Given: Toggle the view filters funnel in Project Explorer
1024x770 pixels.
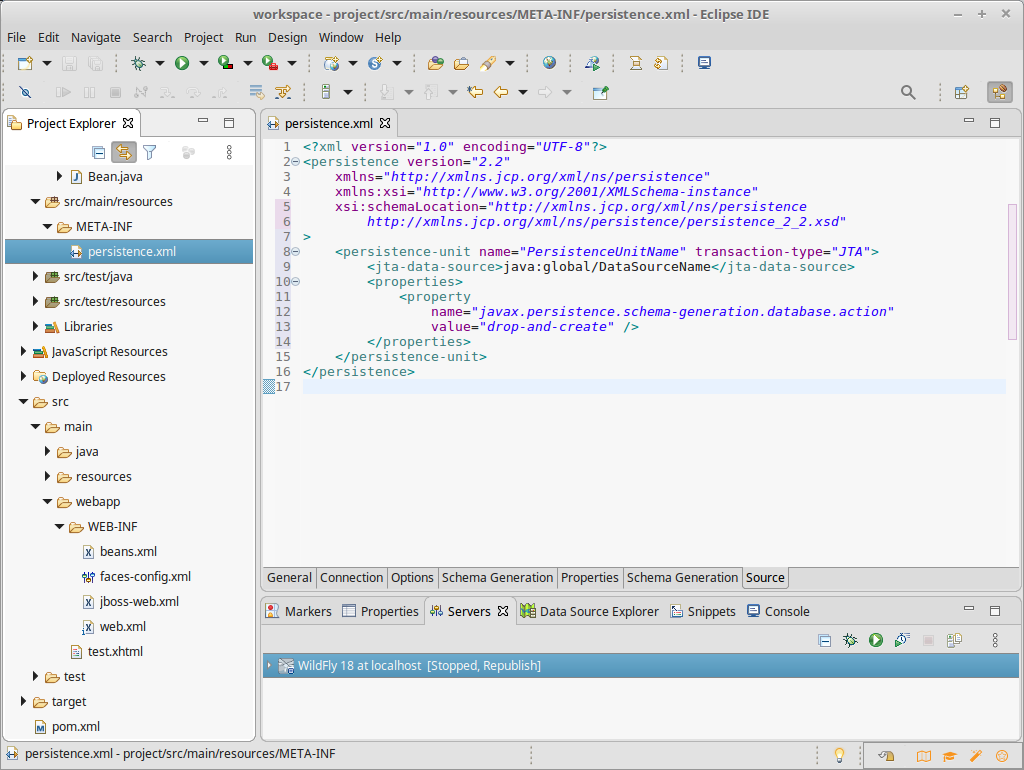Looking at the screenshot, I should click(150, 152).
